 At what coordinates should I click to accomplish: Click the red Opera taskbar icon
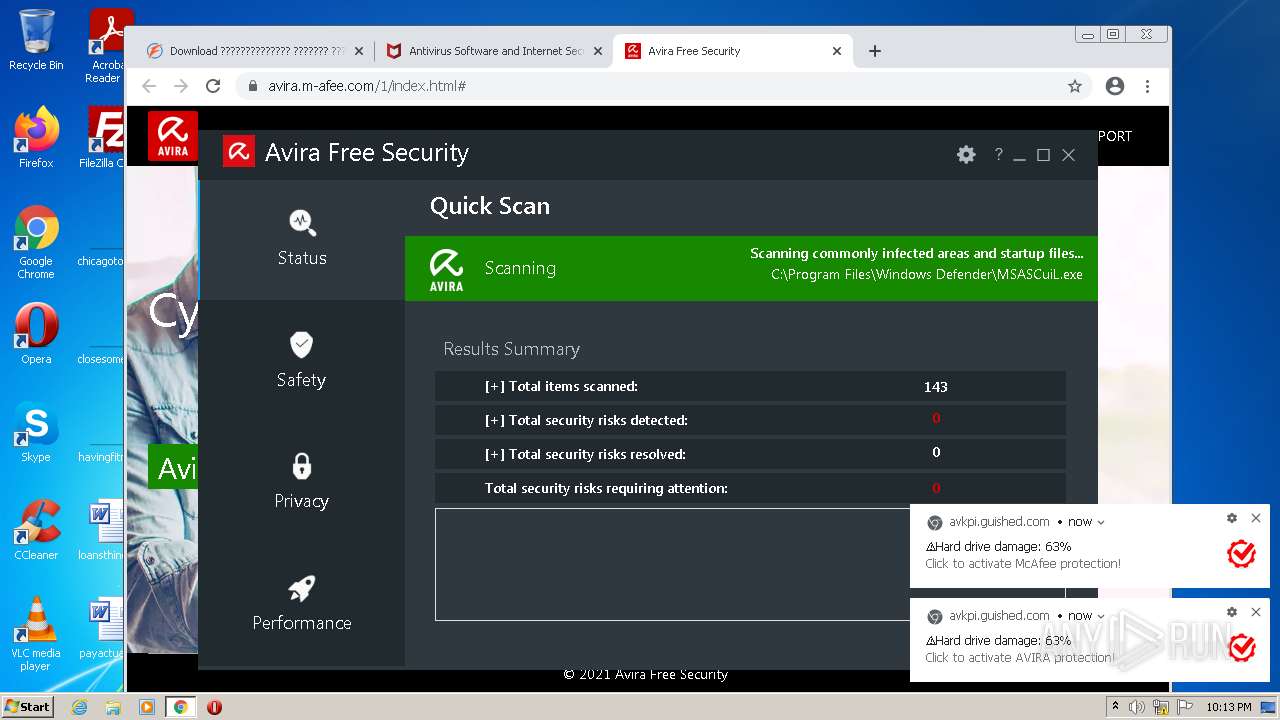214,707
